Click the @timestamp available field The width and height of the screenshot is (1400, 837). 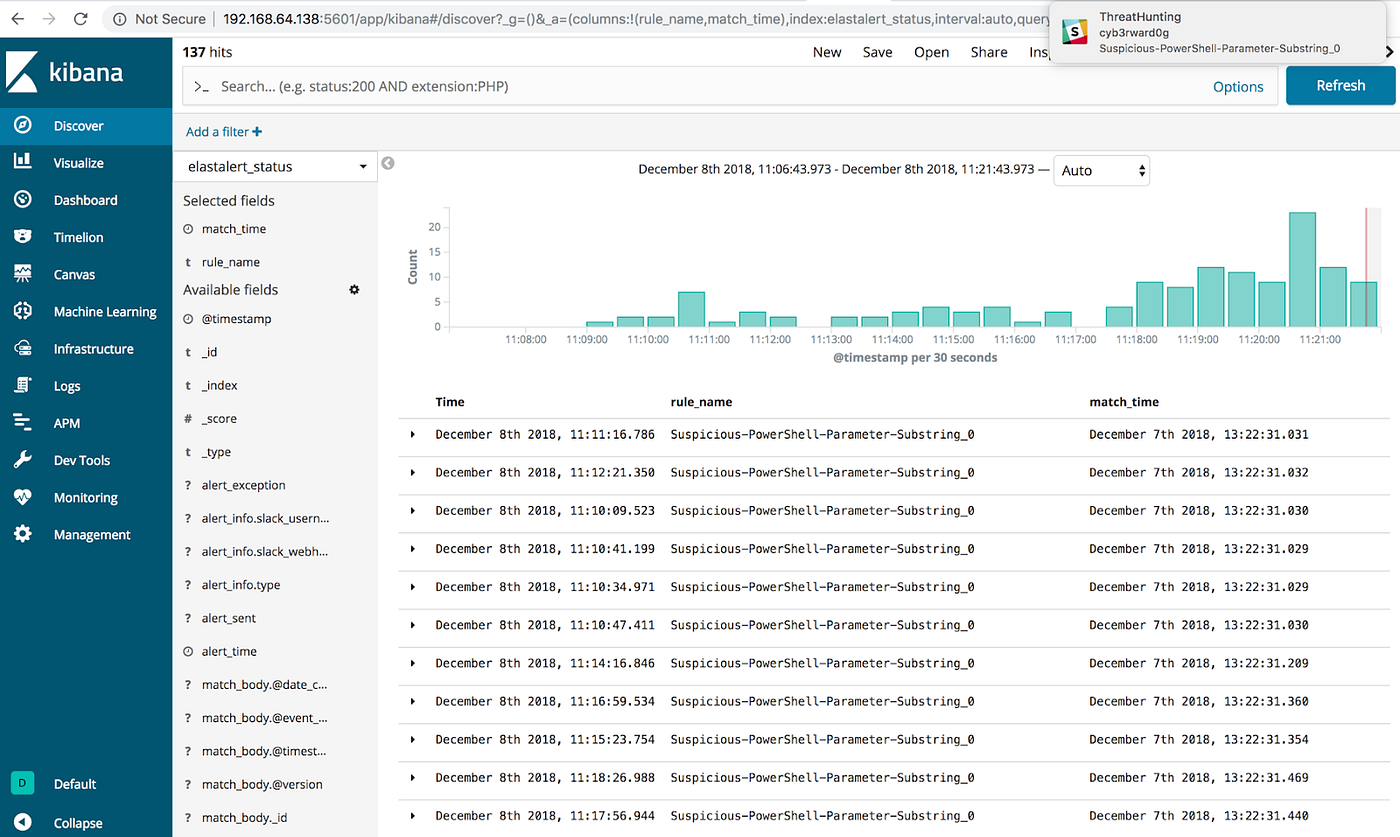point(236,319)
